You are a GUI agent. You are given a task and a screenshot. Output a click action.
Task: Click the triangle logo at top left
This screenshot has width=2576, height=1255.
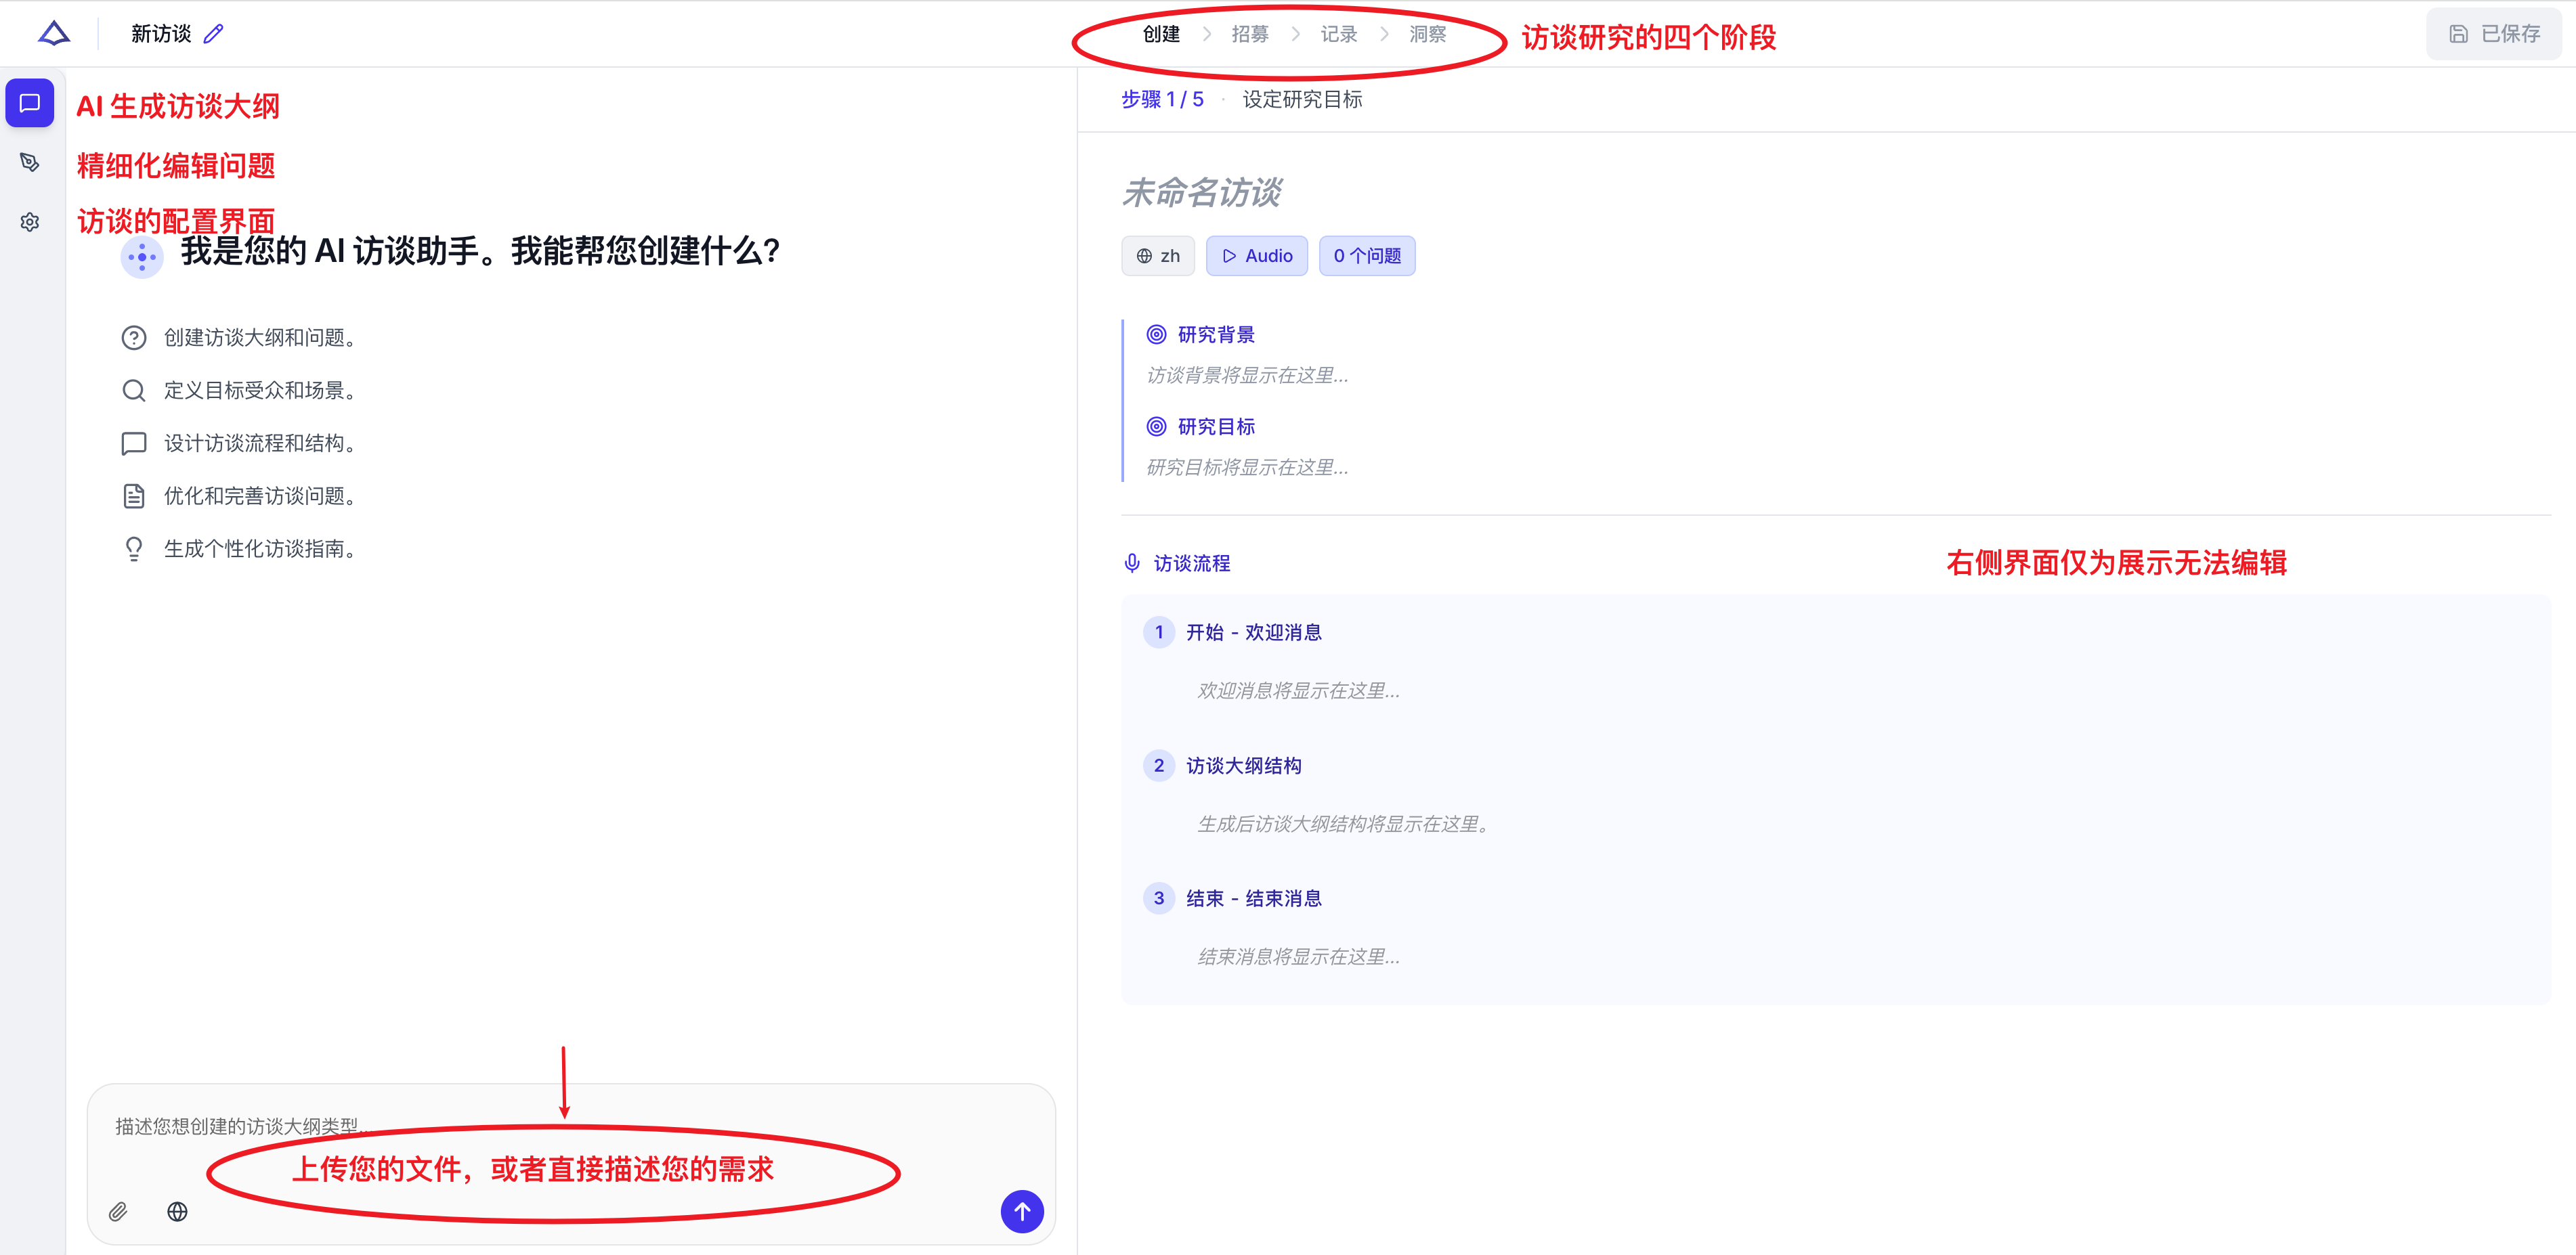[54, 33]
